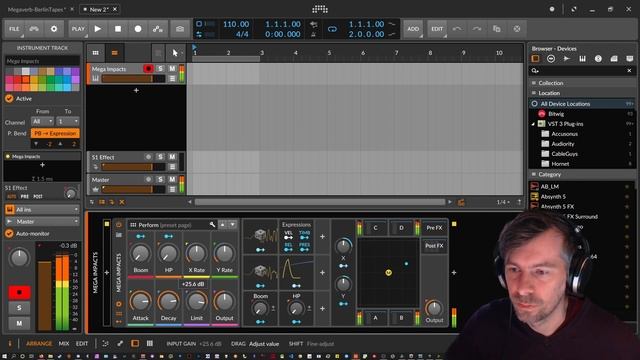Image resolution: width=640 pixels, height=360 pixels.
Task: Click the delete X circle icon
Action: pyautogui.click(x=517, y=29)
